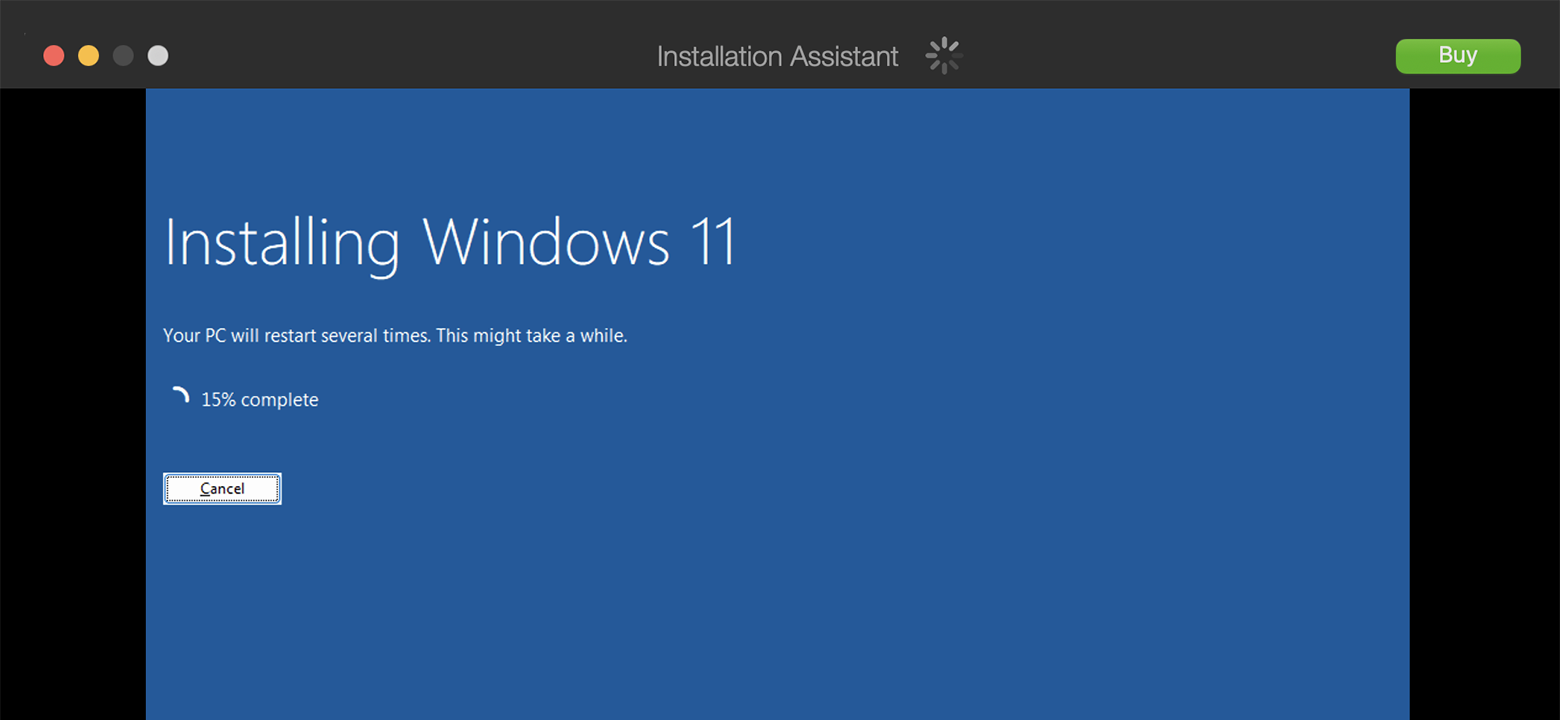The height and width of the screenshot is (720, 1560).
Task: Click the 'Your PC will restart' sentence
Action: point(297,336)
